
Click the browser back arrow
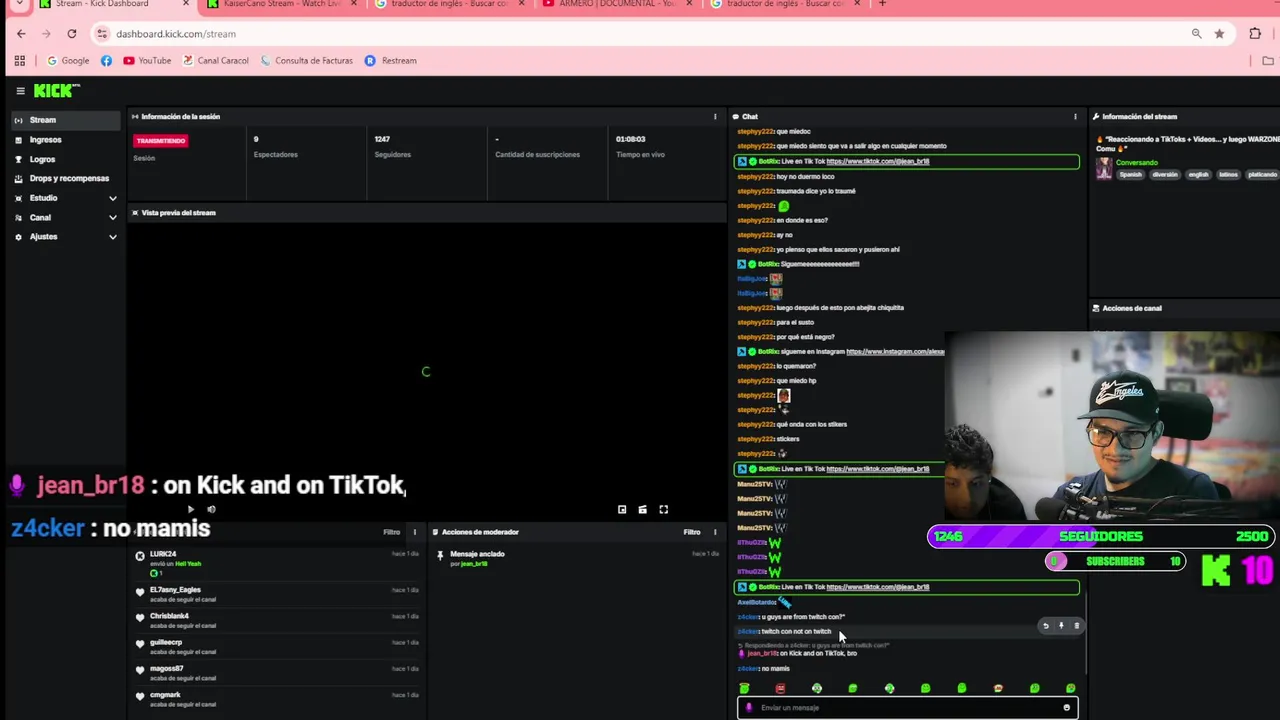[x=21, y=34]
